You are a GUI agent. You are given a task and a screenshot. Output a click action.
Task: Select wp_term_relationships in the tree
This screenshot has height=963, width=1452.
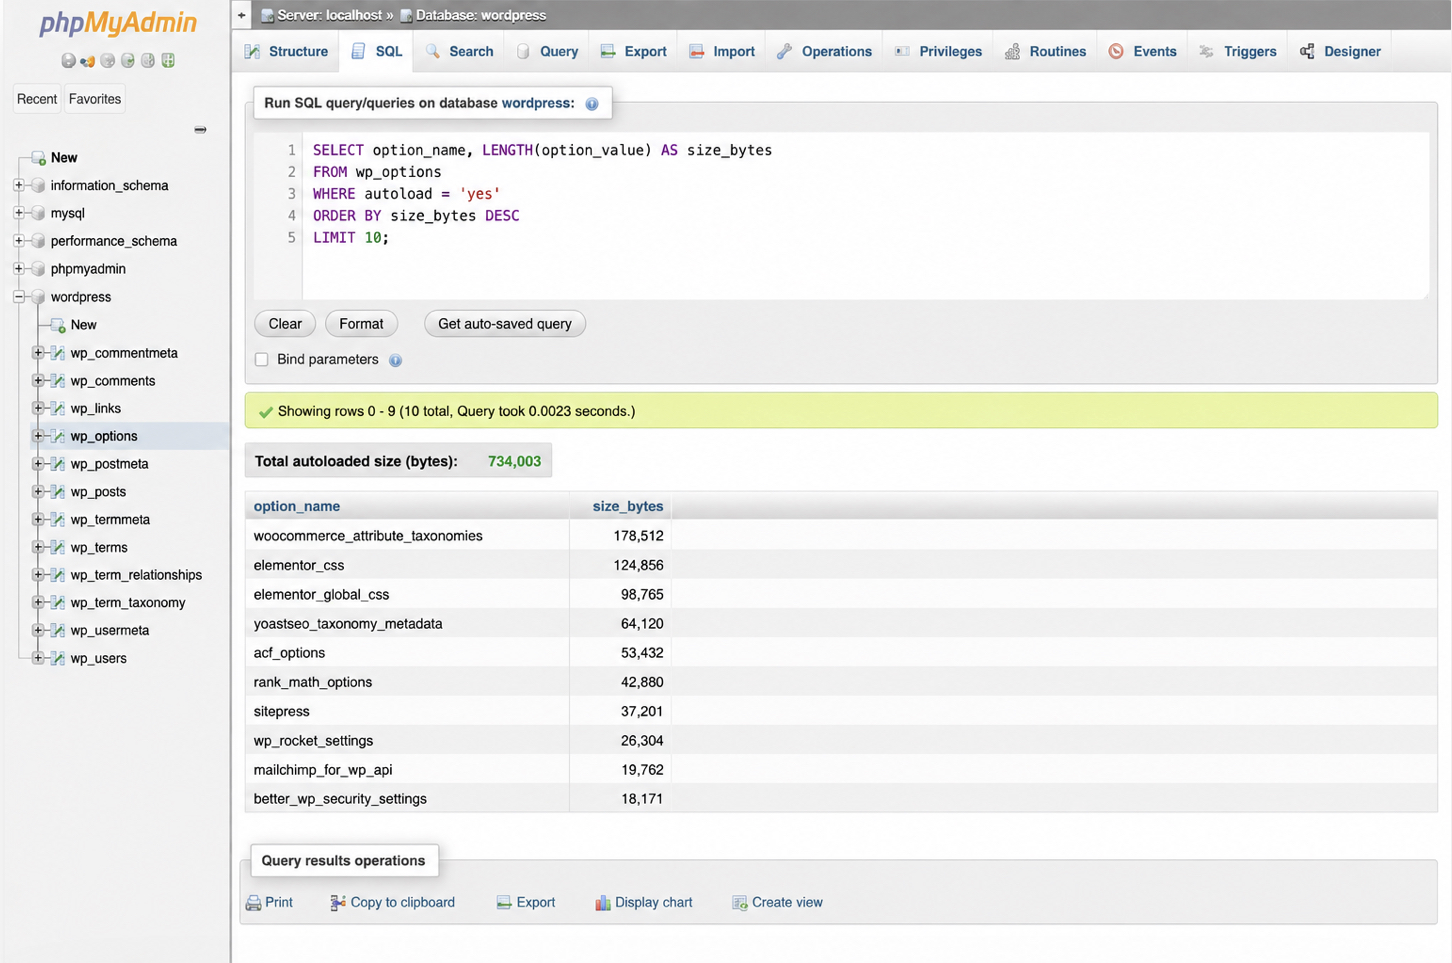[x=136, y=575]
